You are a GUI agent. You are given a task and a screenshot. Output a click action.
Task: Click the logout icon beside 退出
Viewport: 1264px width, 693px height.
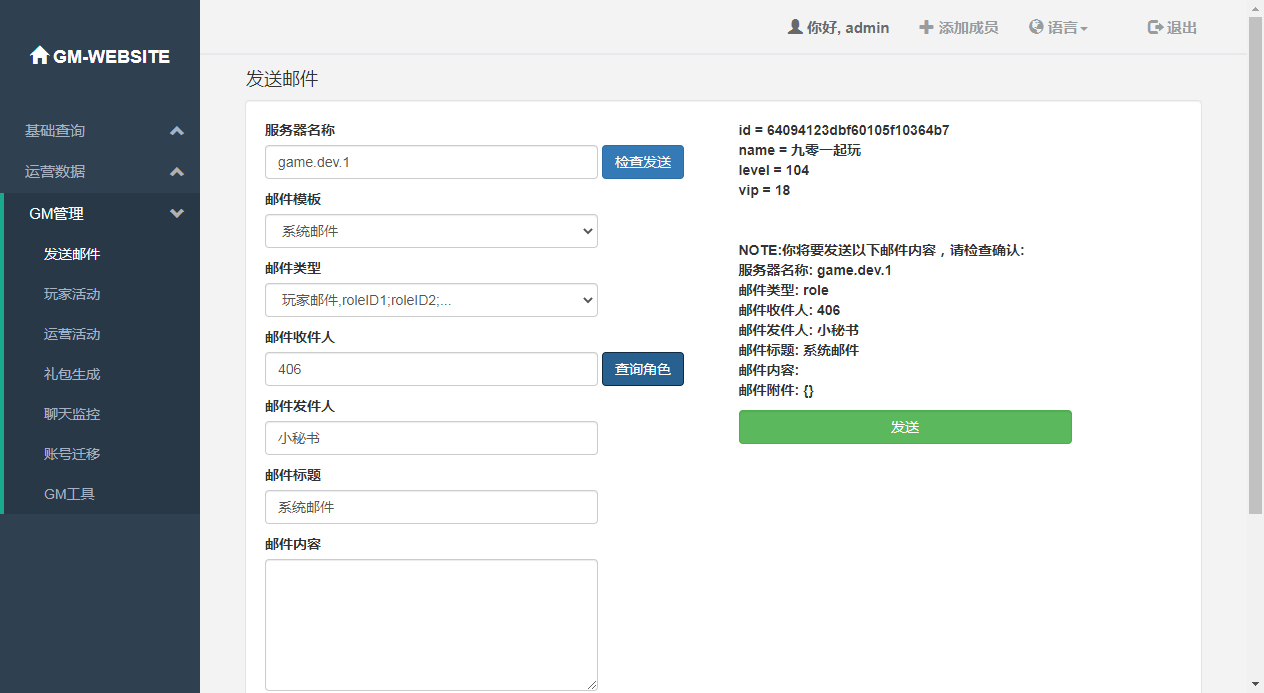click(1155, 27)
